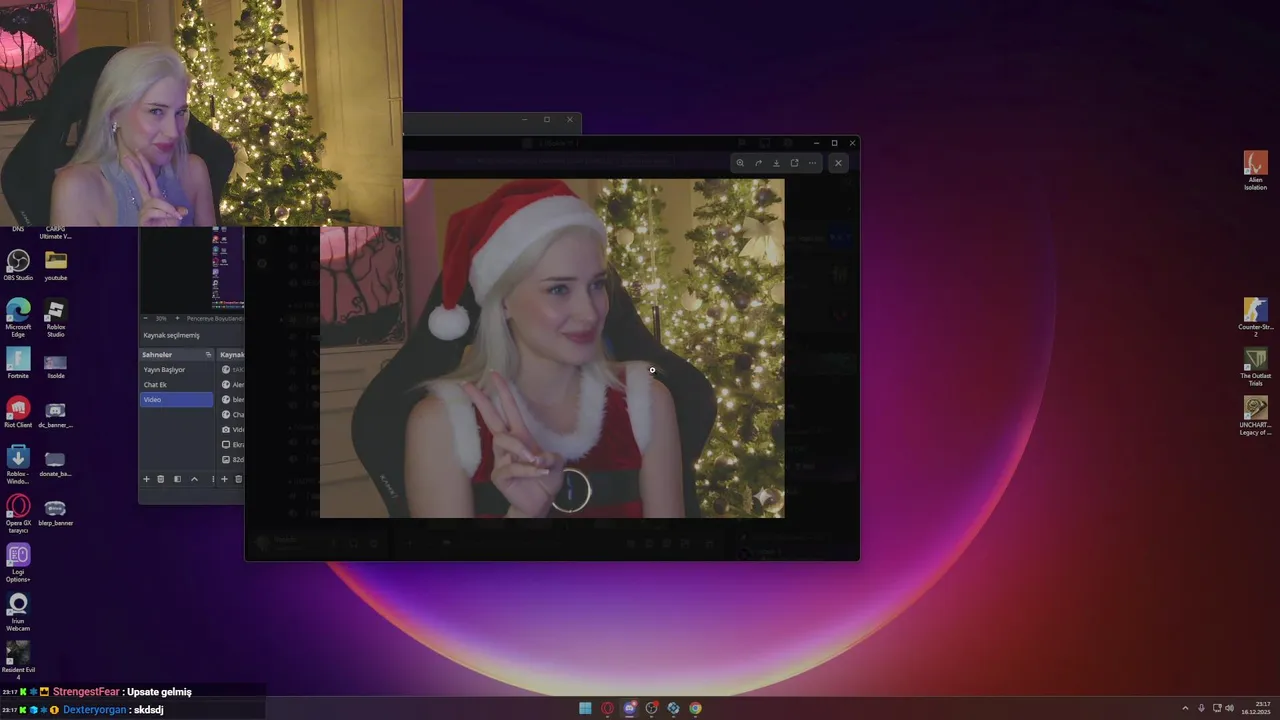Open OBS Studio from taskbar
This screenshot has height=720, width=1280.
pyautogui.click(x=651, y=708)
